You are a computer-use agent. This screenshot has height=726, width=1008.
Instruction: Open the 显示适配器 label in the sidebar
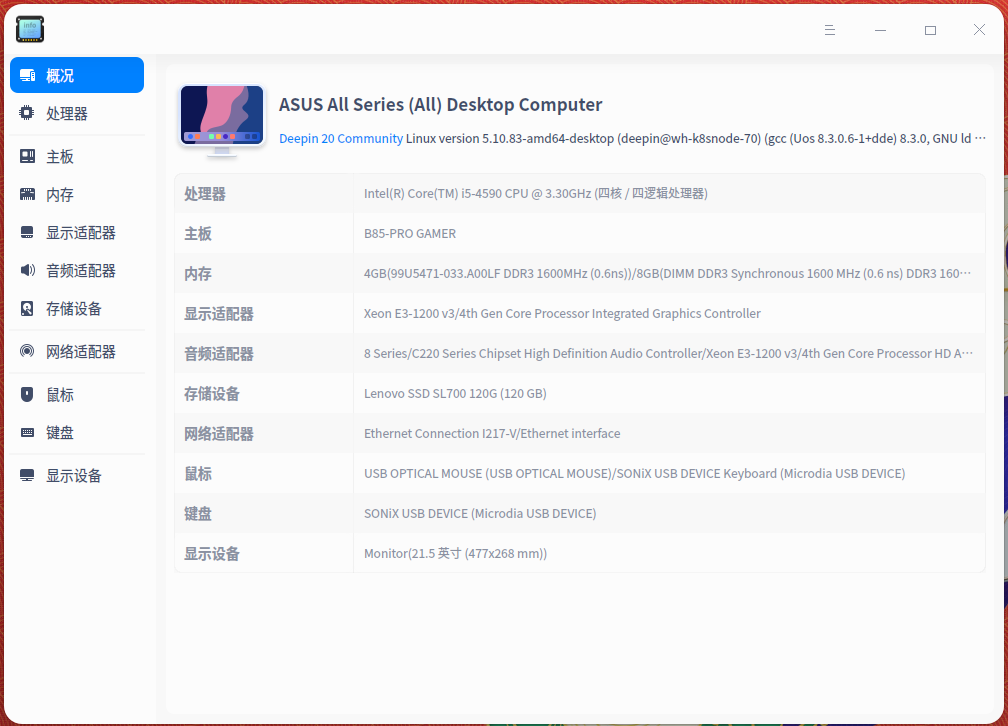pyautogui.click(x=81, y=232)
